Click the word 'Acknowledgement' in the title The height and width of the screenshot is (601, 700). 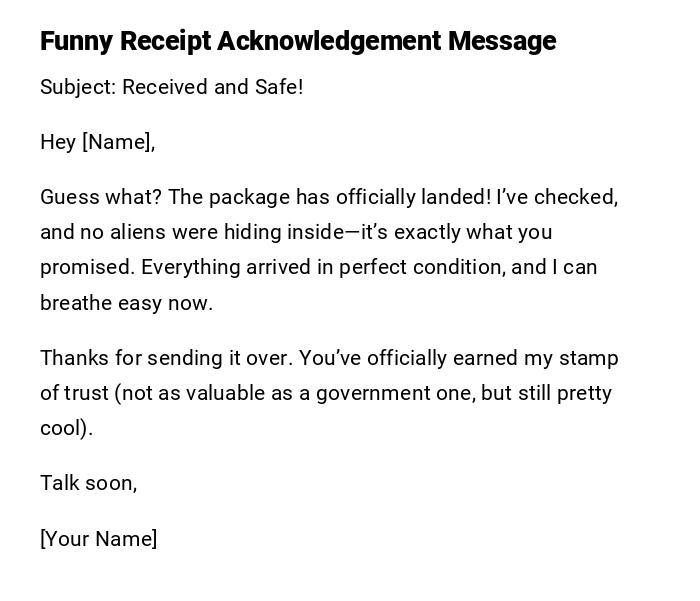click(x=329, y=41)
